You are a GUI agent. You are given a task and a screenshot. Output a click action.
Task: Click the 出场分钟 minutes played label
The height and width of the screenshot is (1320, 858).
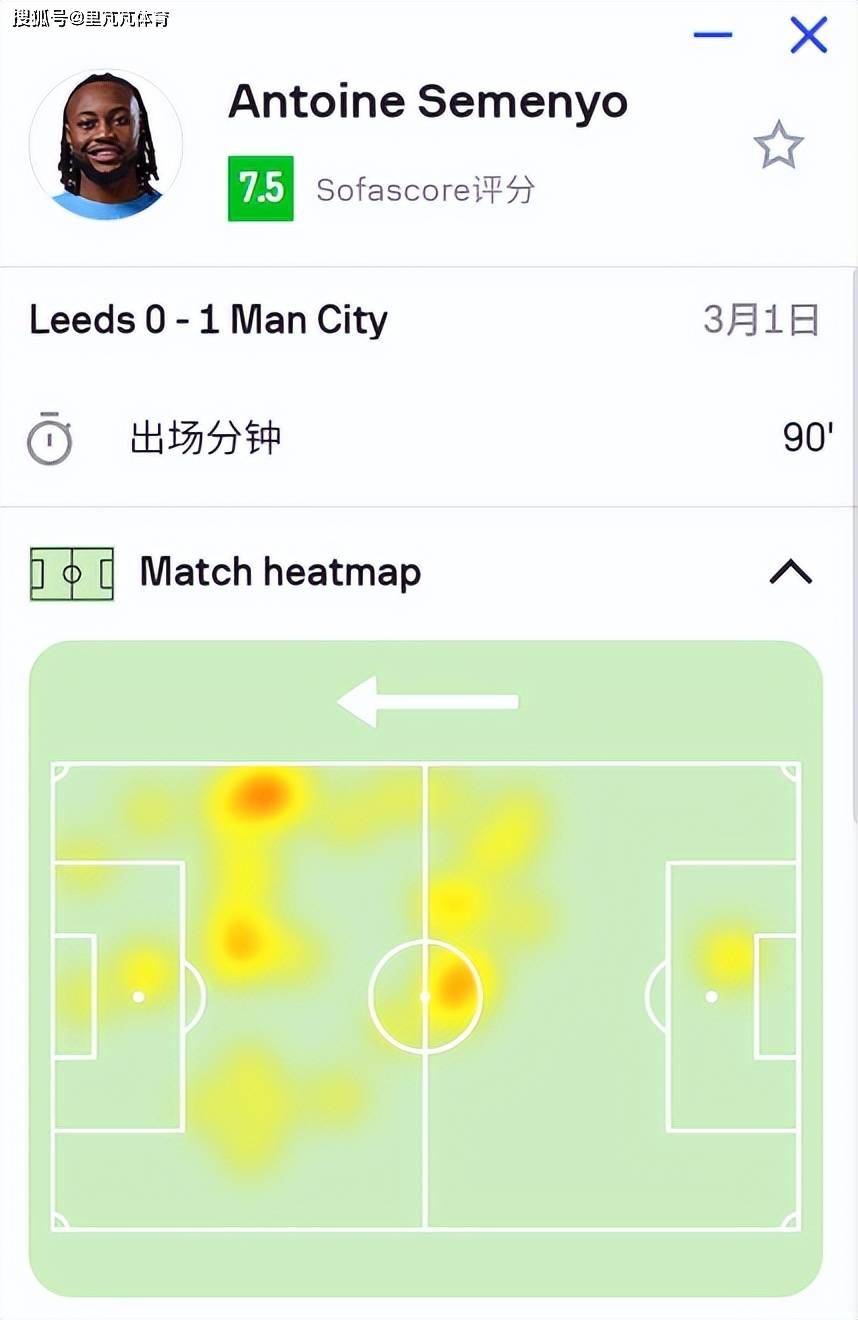click(206, 438)
